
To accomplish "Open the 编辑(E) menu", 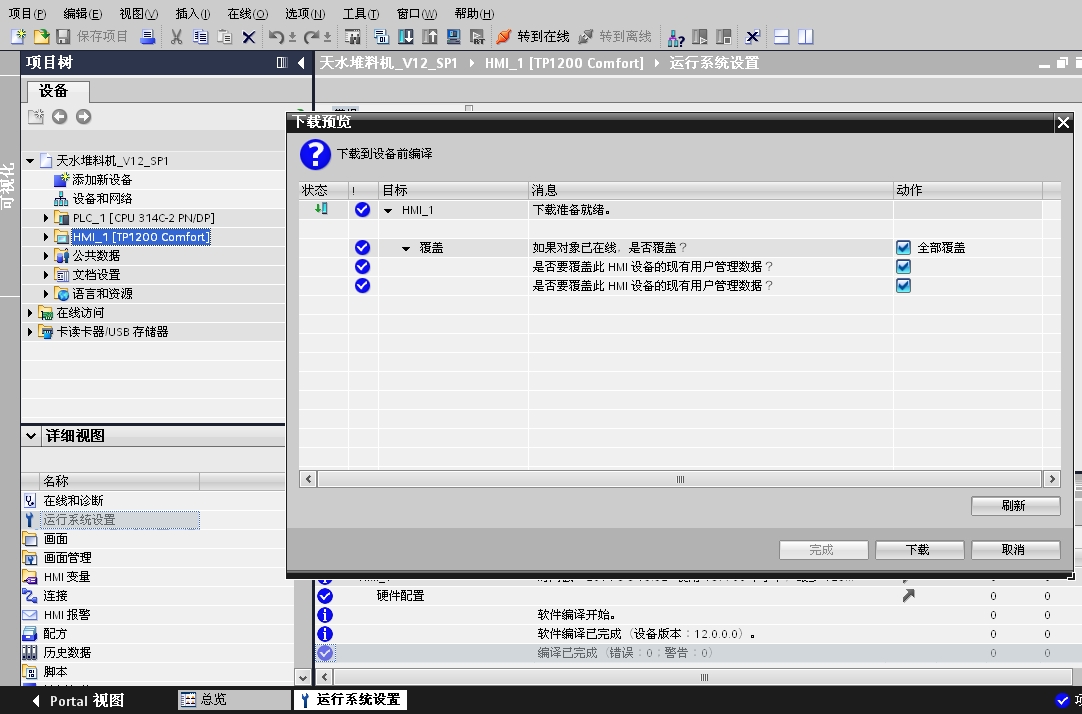I will [x=83, y=14].
